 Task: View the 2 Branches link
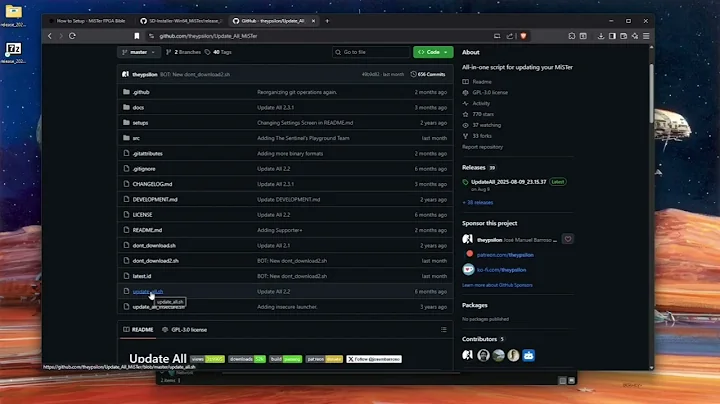(x=183, y=52)
